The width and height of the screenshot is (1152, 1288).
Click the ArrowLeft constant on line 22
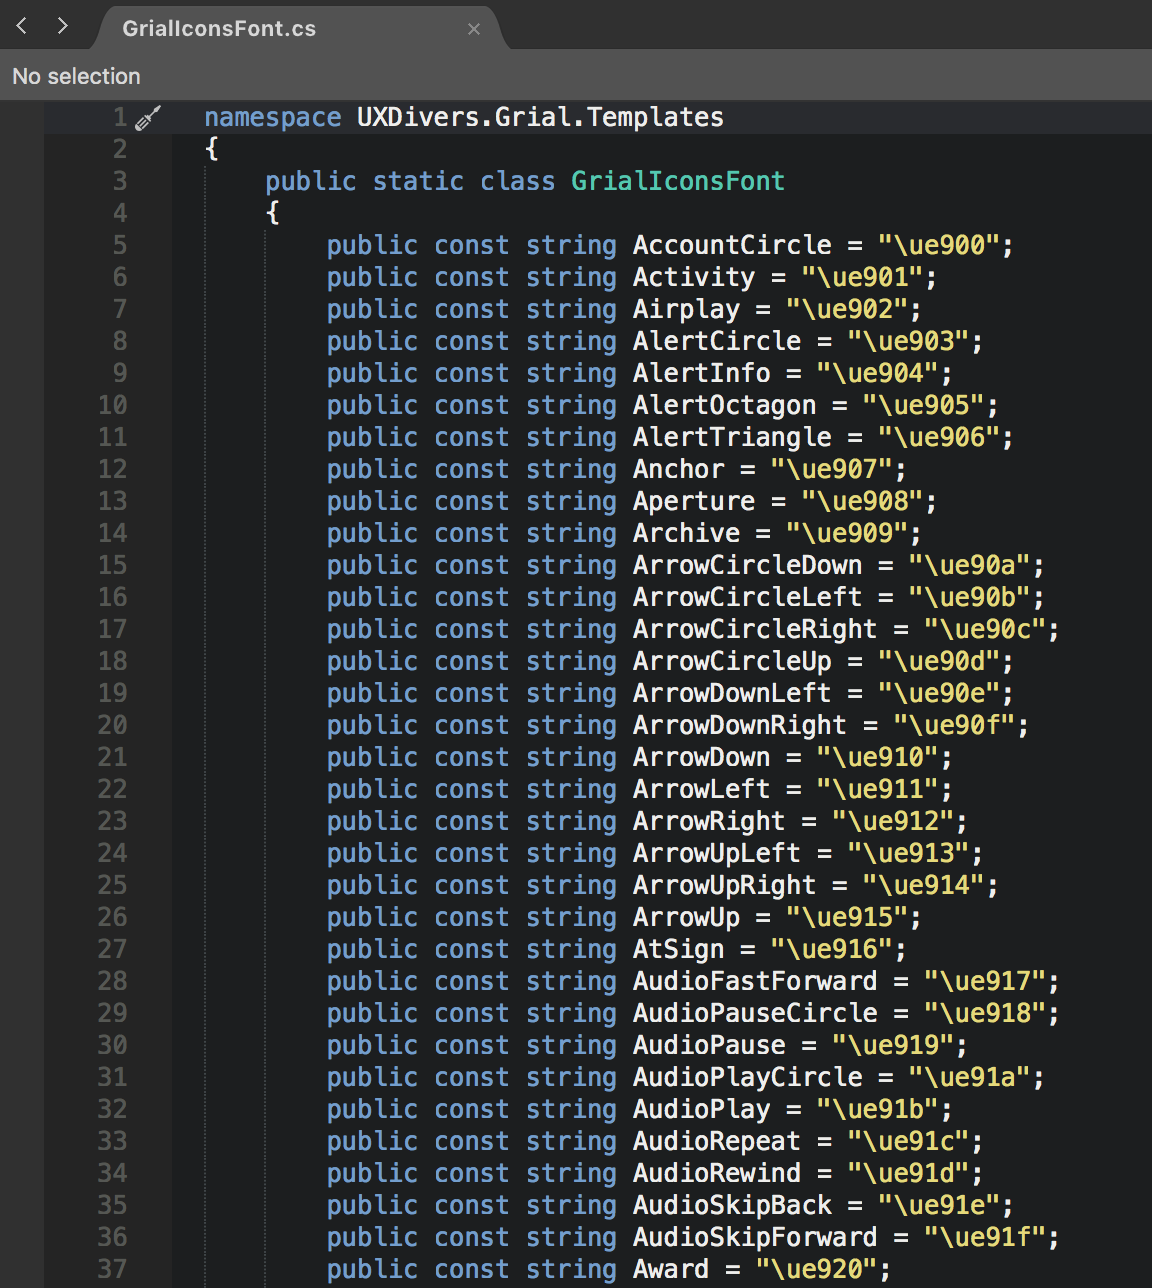[702, 789]
